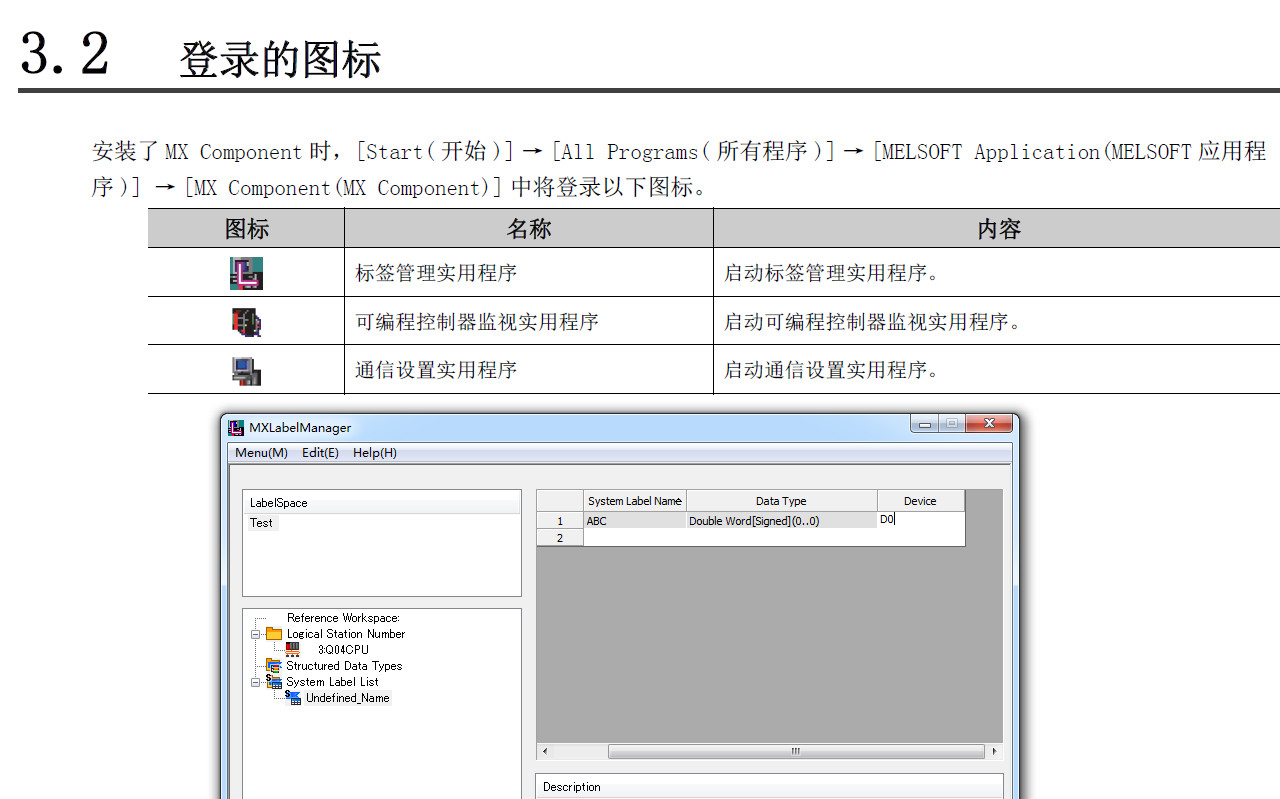Click the Device cell containing D0
1280x799 pixels.
tap(920, 520)
